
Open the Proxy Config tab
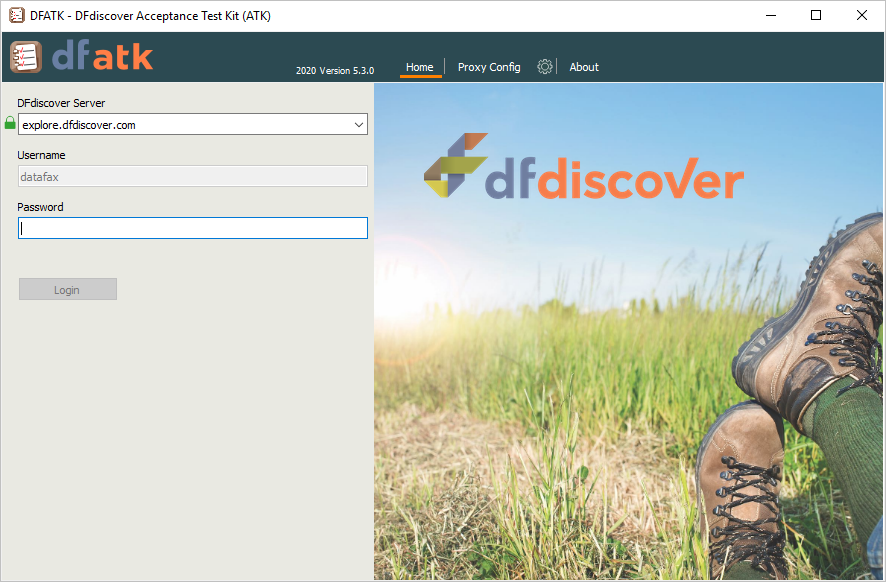pyautogui.click(x=489, y=67)
